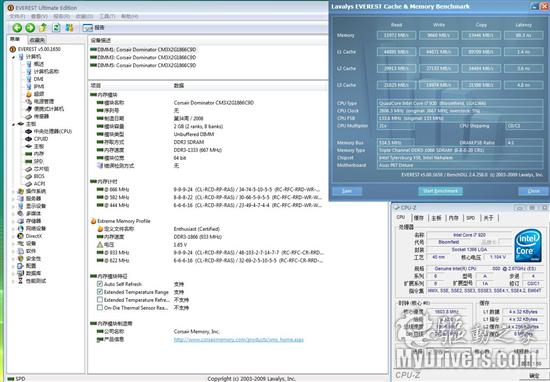Select the IPMI tree item

(x=39, y=86)
